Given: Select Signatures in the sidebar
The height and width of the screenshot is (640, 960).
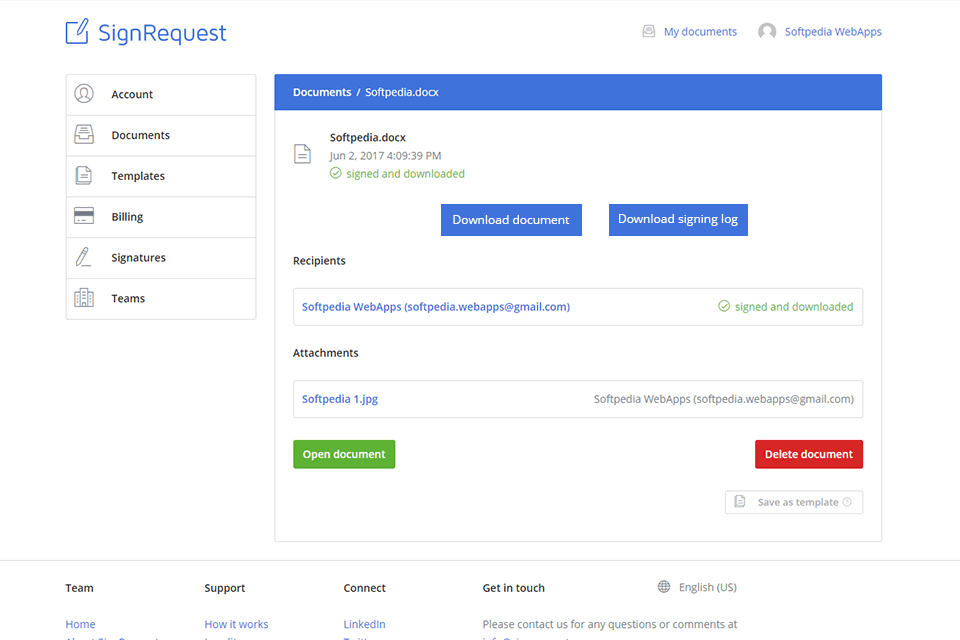Looking at the screenshot, I should 161,258.
